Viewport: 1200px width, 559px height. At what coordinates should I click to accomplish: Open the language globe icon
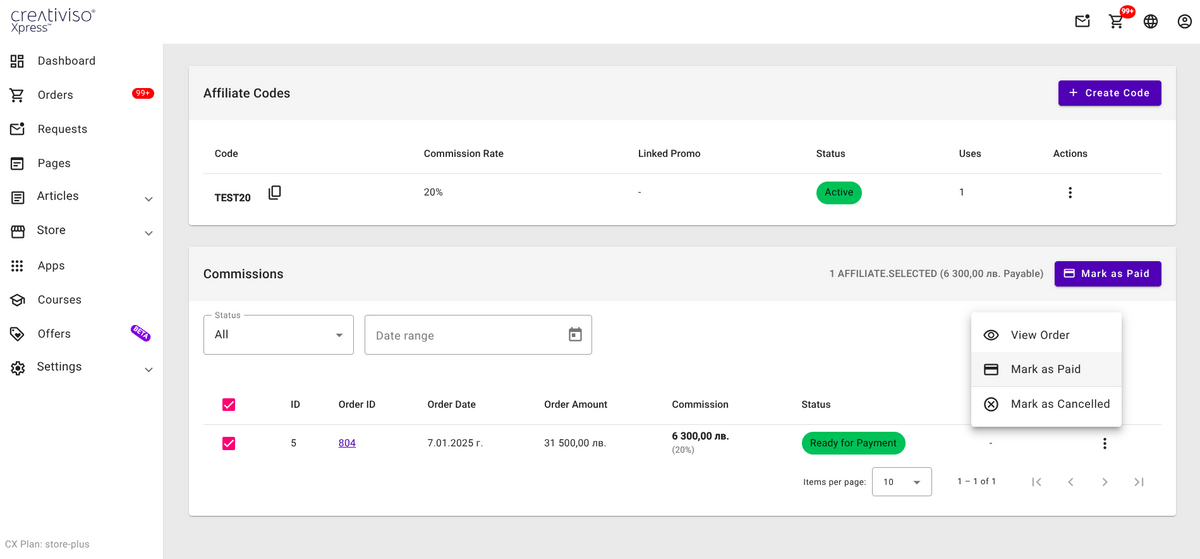point(1151,21)
